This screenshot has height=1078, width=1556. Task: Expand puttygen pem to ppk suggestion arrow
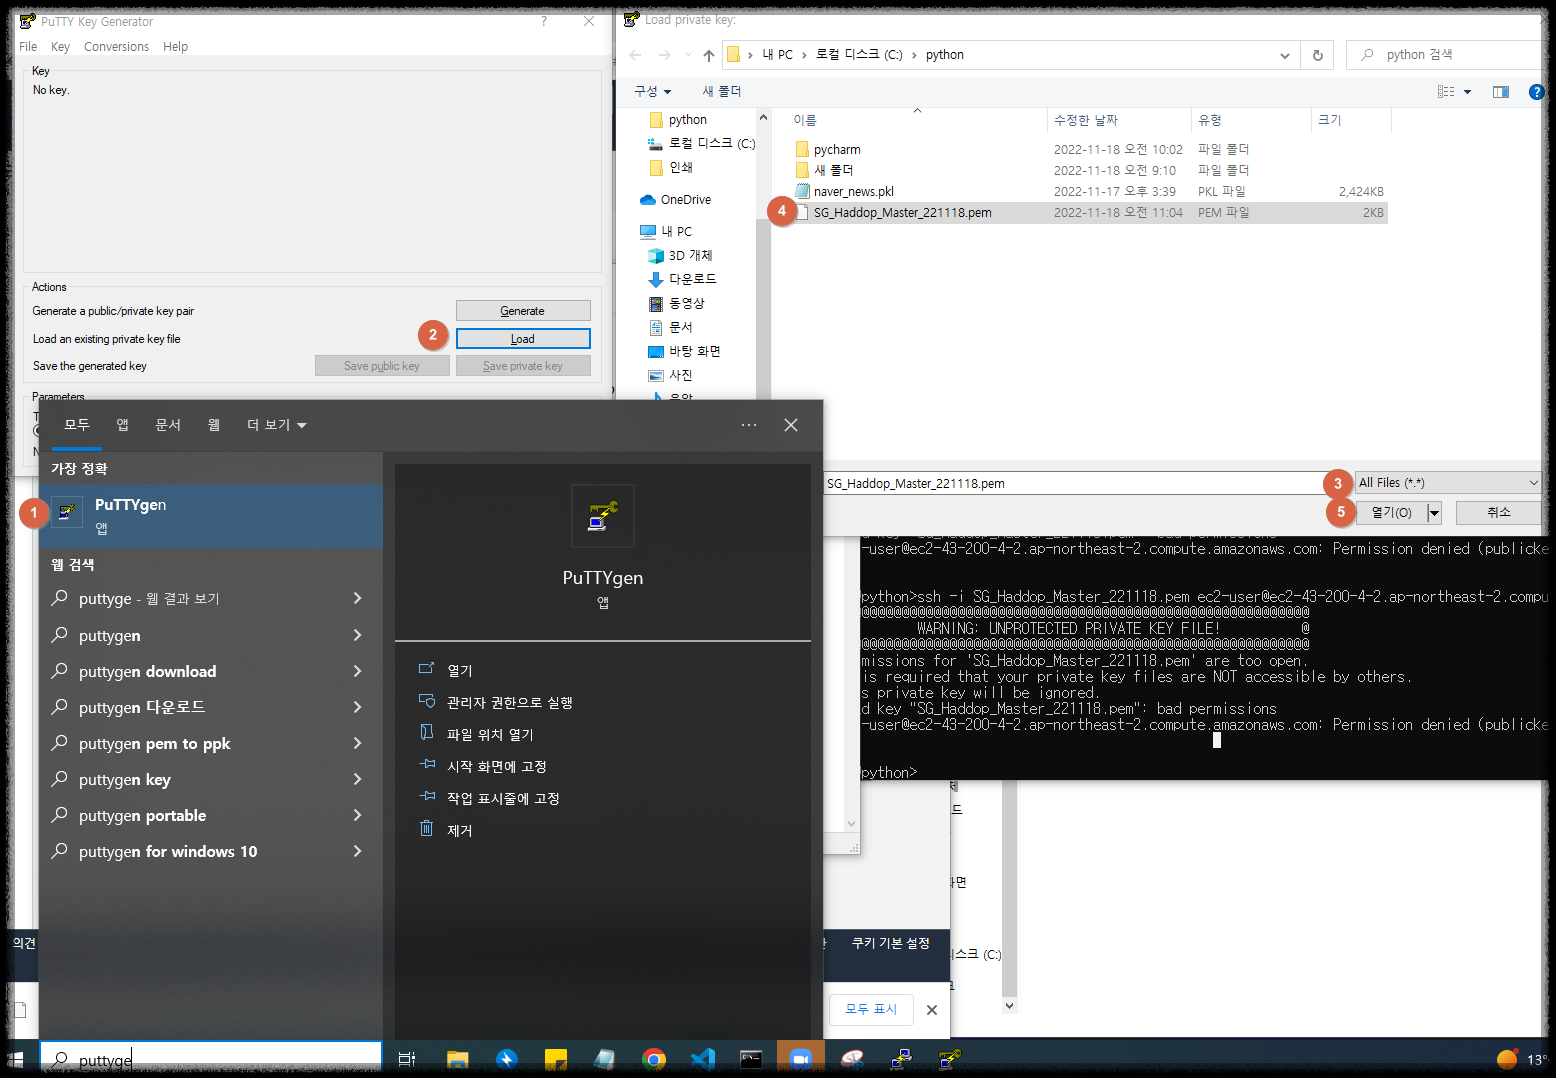pos(357,743)
